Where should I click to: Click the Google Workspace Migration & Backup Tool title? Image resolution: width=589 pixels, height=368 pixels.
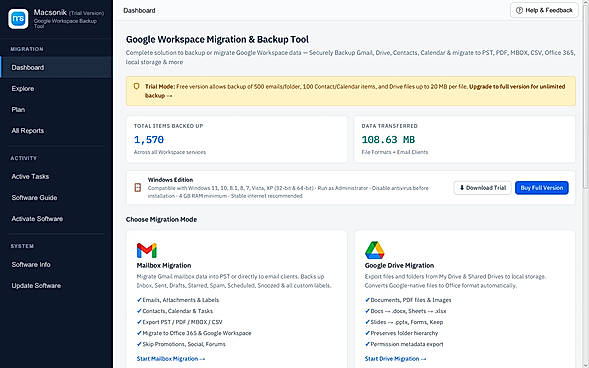click(x=217, y=39)
